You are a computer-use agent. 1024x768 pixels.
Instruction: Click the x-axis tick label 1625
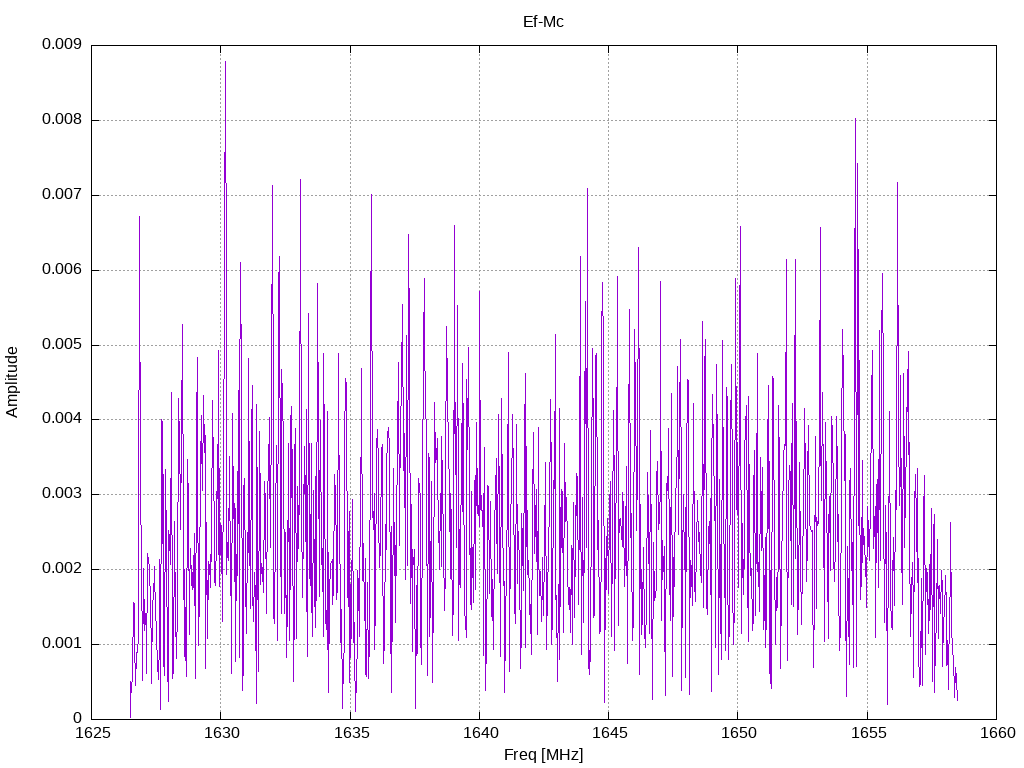coord(92,733)
